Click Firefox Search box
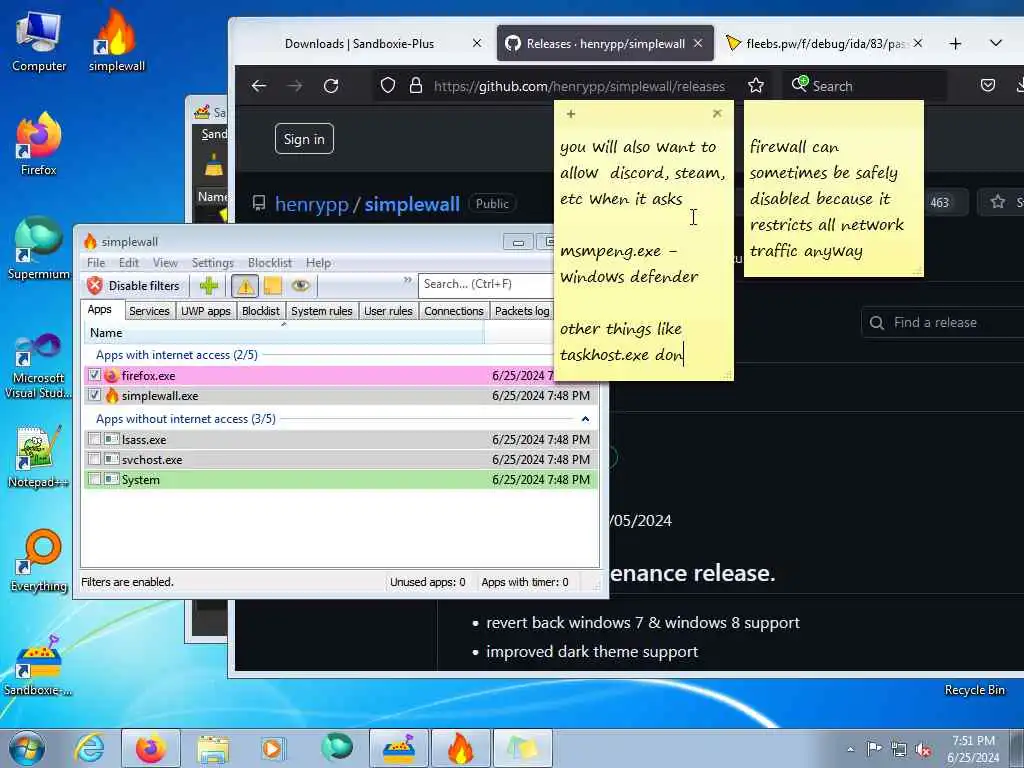 (865, 86)
